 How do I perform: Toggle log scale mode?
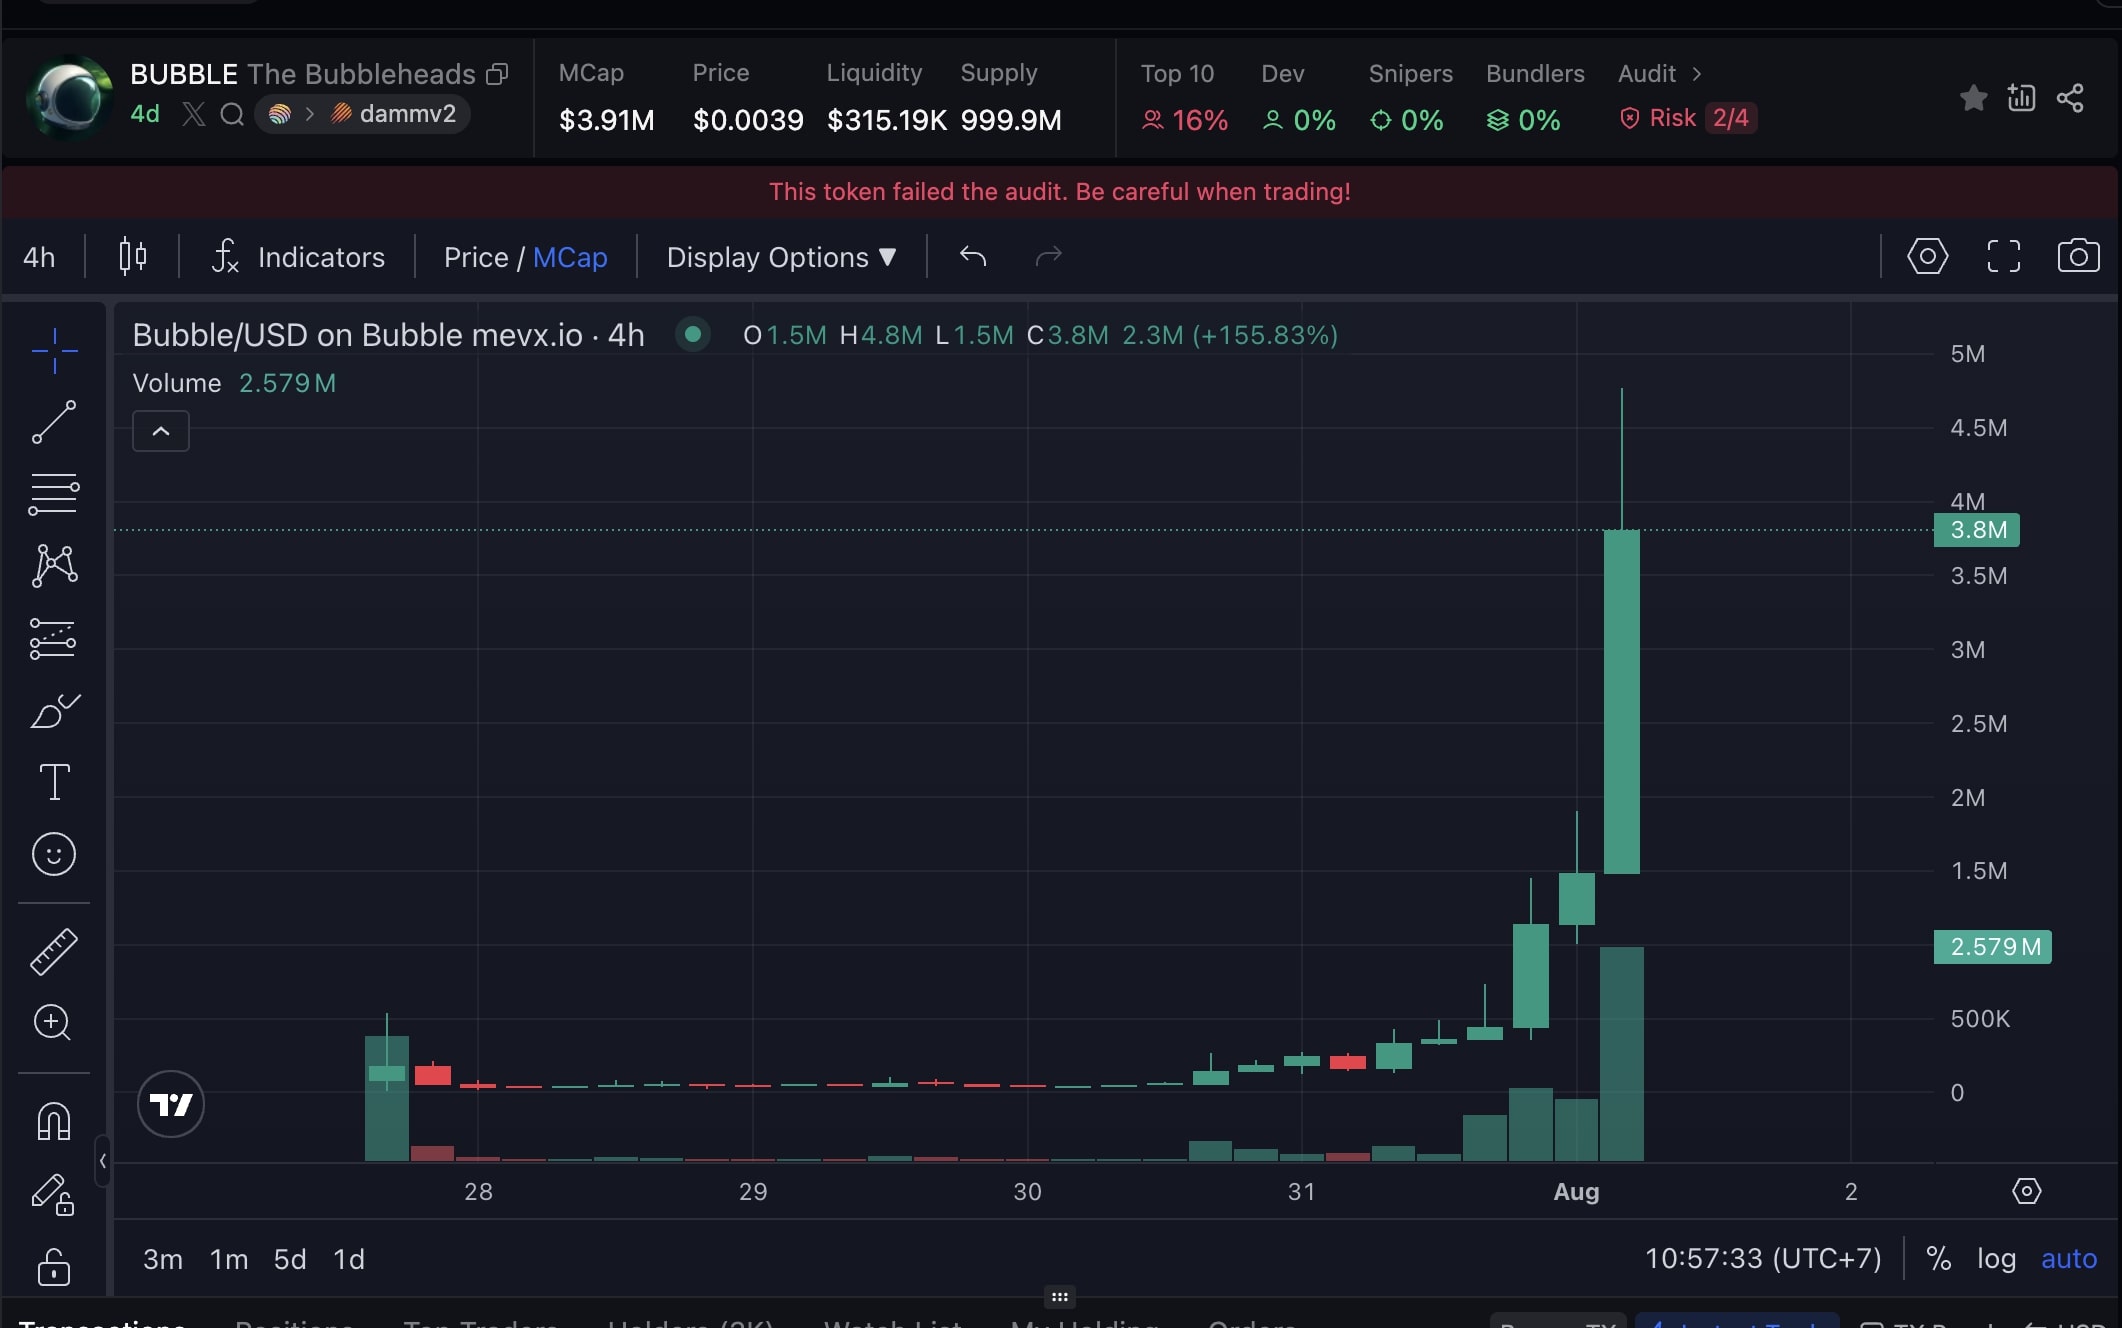click(1996, 1258)
